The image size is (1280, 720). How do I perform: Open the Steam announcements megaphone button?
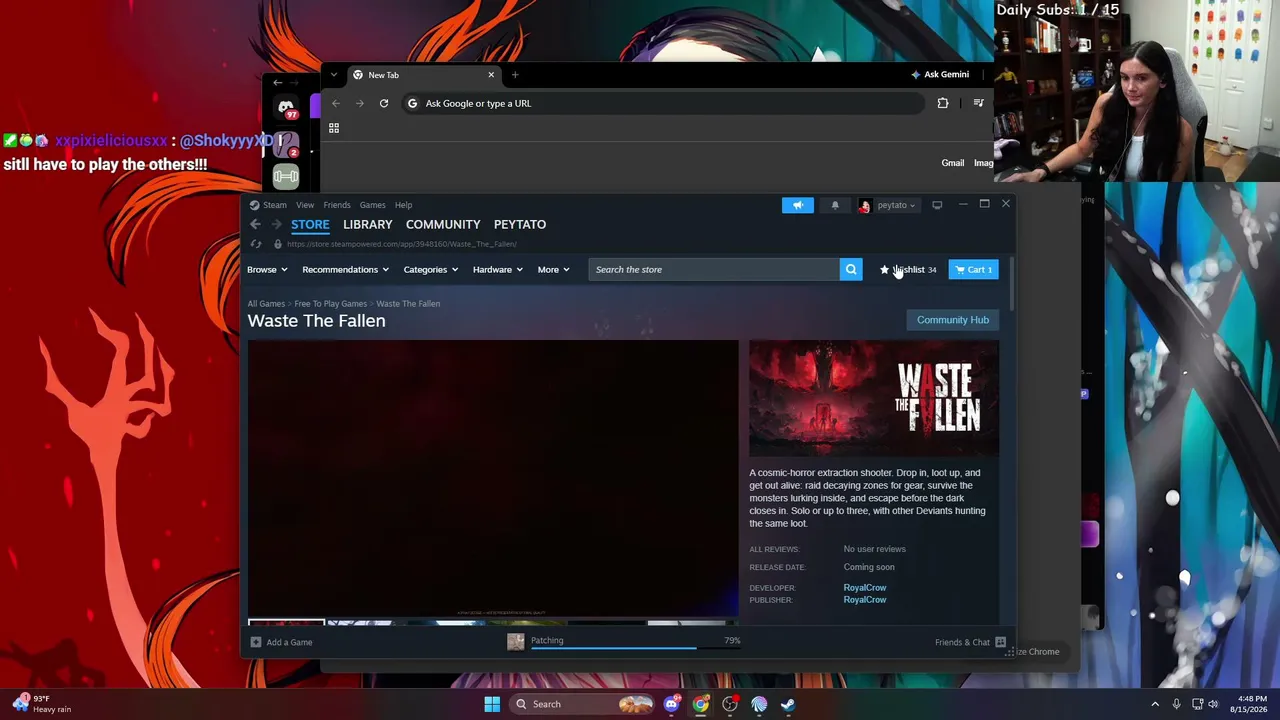(798, 205)
